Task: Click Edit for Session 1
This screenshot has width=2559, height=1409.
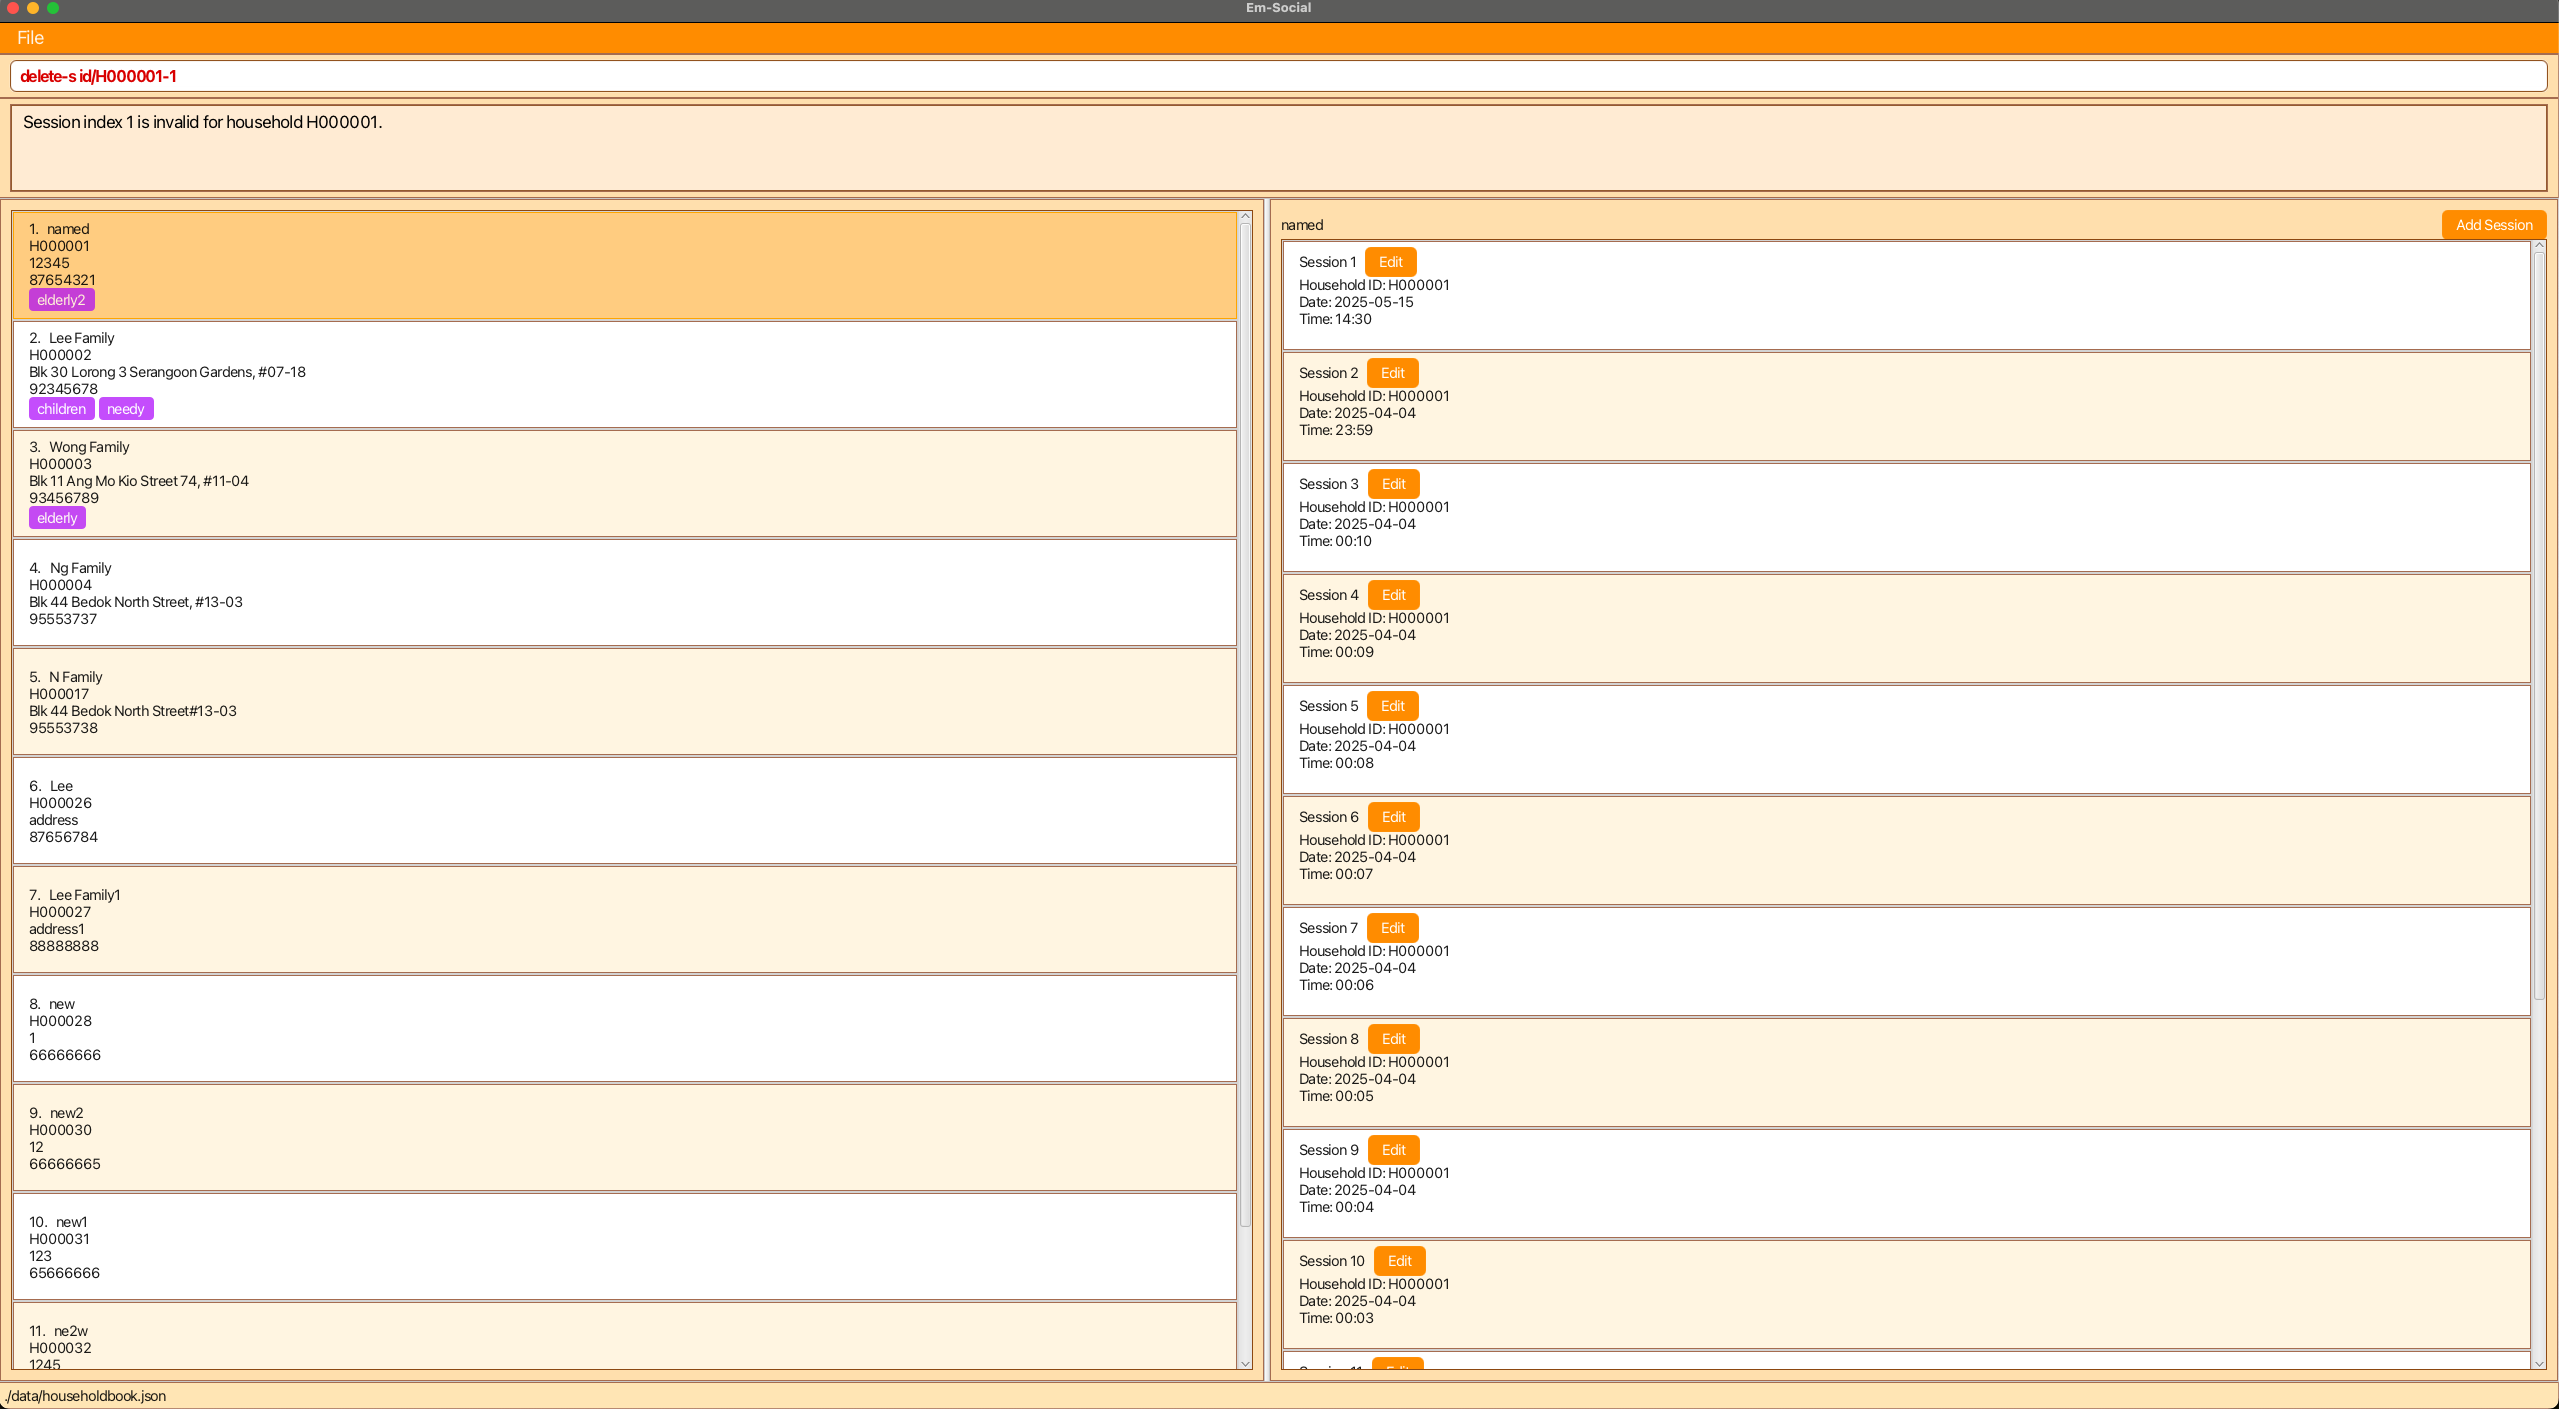Action: [x=1390, y=262]
